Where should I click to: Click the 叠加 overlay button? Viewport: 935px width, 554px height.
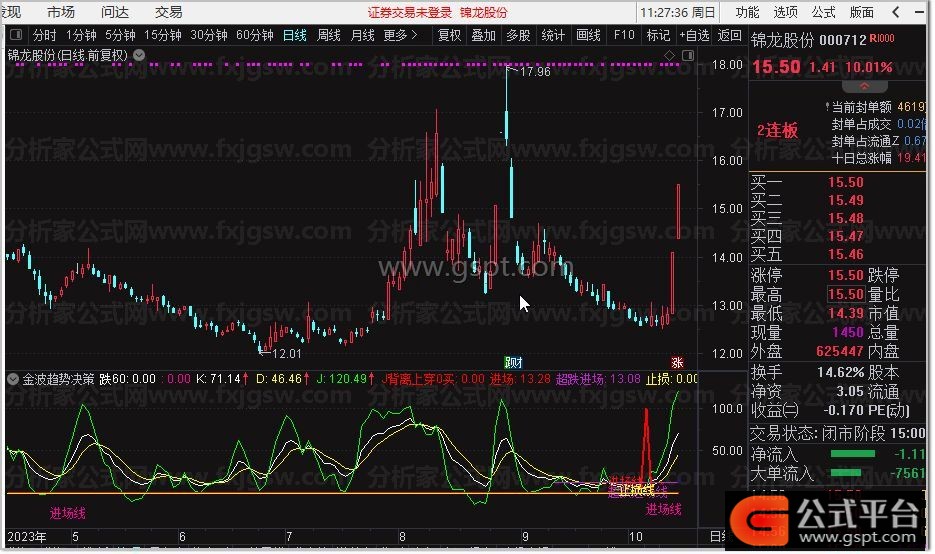(484, 35)
